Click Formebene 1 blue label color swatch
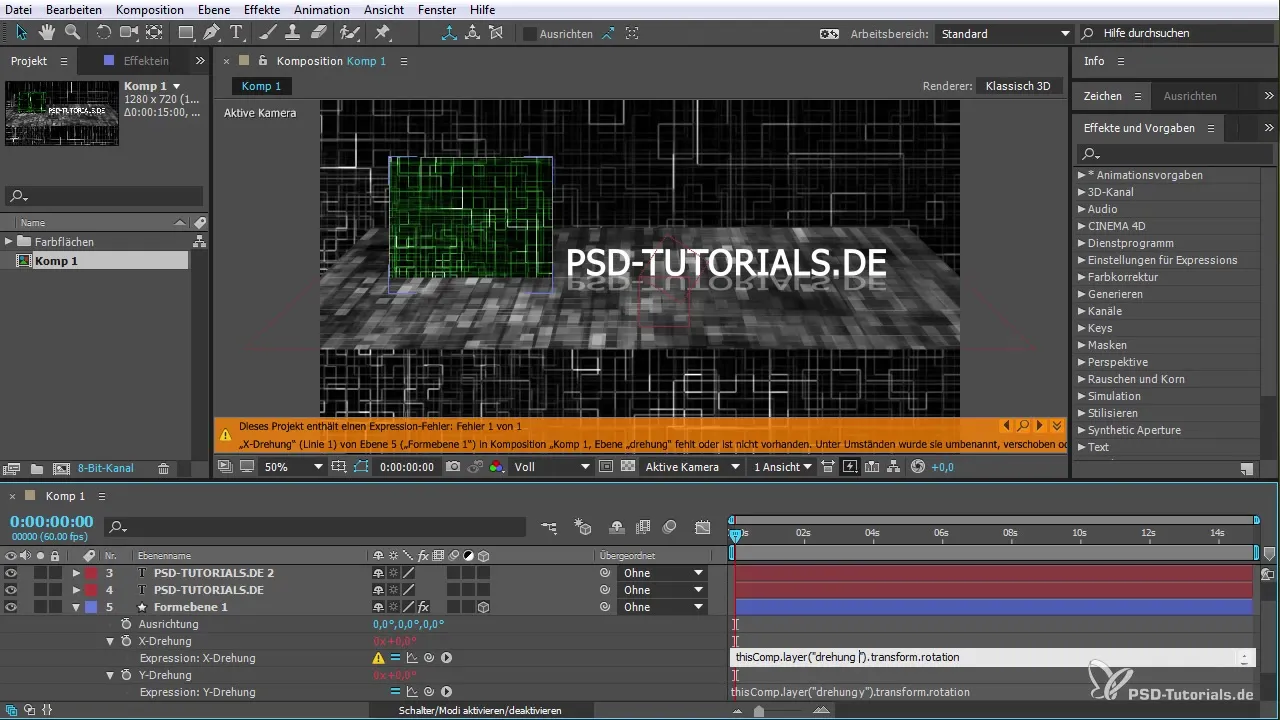1280x720 pixels. tap(90, 607)
